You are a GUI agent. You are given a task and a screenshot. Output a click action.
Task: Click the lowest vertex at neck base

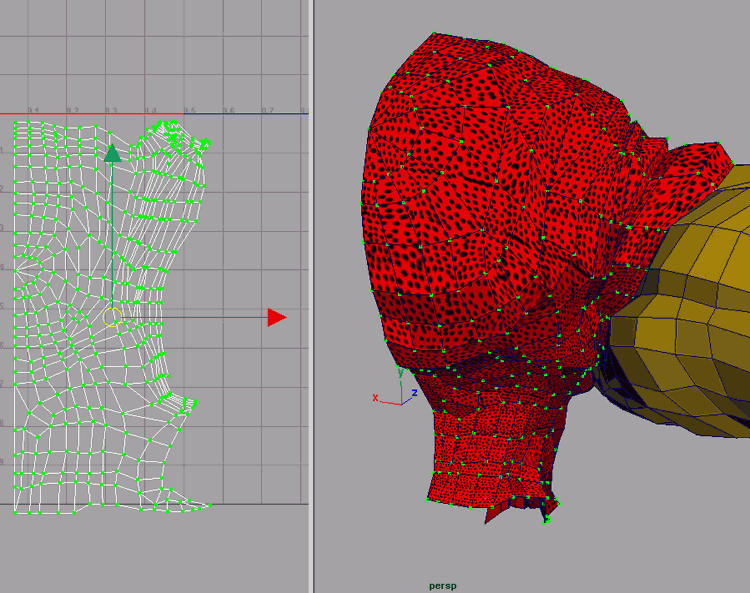click(x=547, y=521)
